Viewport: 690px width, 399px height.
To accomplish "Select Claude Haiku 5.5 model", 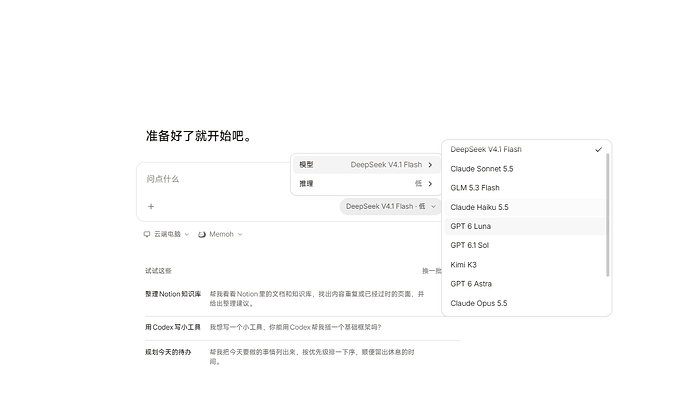I will (x=524, y=207).
